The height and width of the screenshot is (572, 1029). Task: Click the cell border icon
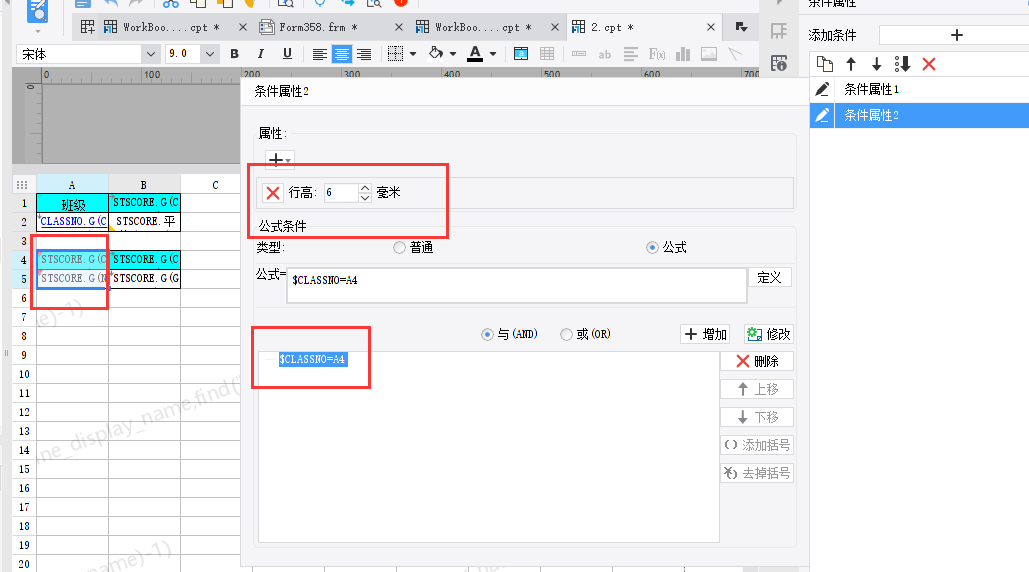[x=395, y=54]
